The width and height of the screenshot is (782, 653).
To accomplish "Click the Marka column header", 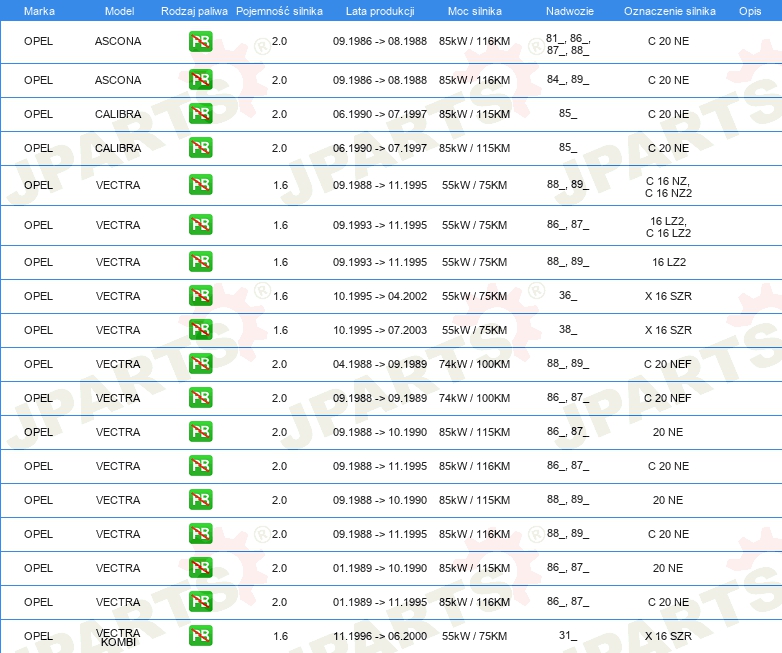I will pos(39,11).
